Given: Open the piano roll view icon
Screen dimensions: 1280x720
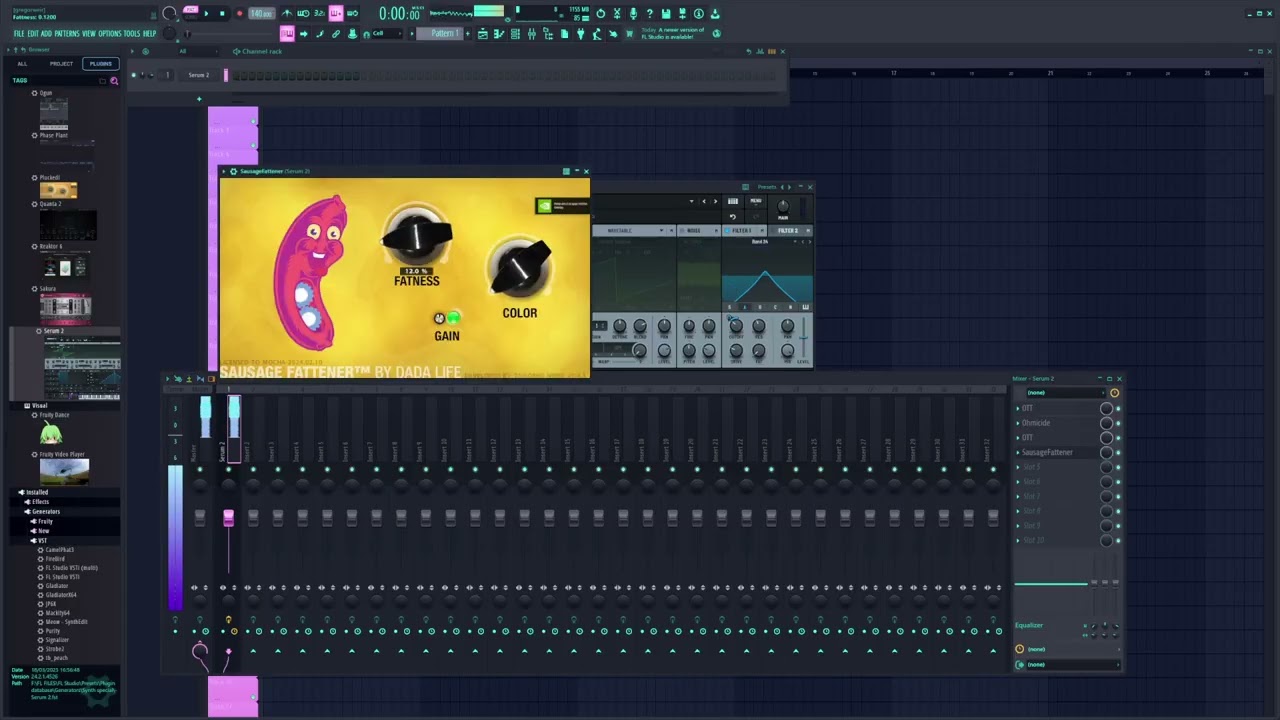Looking at the screenshot, I should 499,33.
